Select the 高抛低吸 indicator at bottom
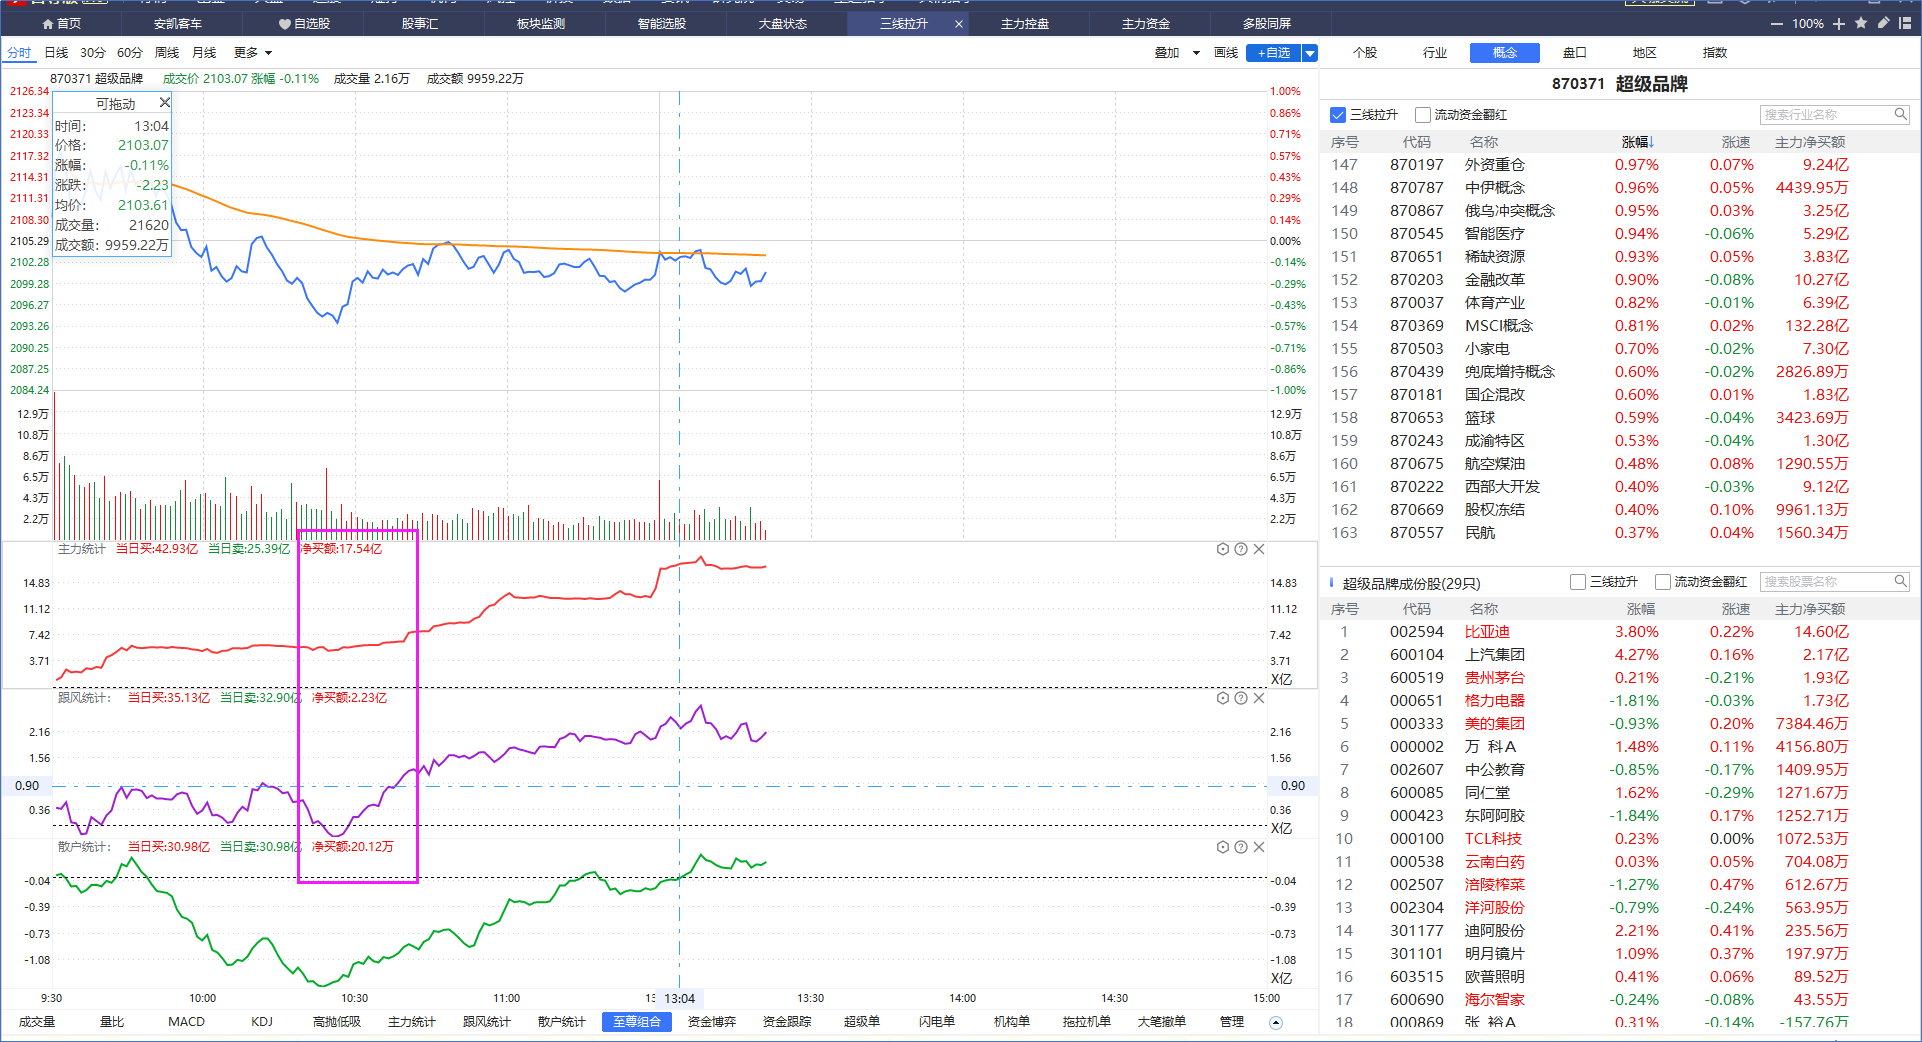The image size is (1922, 1042). 337,1022
